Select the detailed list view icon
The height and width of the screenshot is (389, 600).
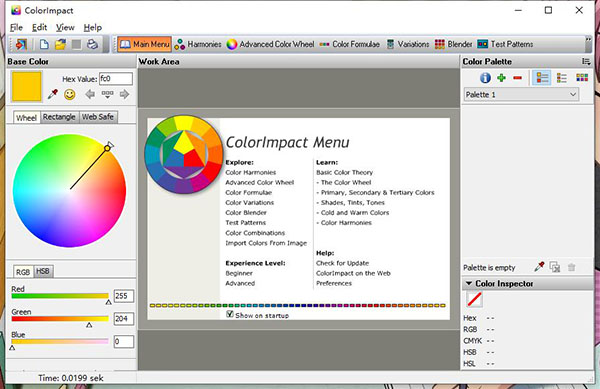542,78
